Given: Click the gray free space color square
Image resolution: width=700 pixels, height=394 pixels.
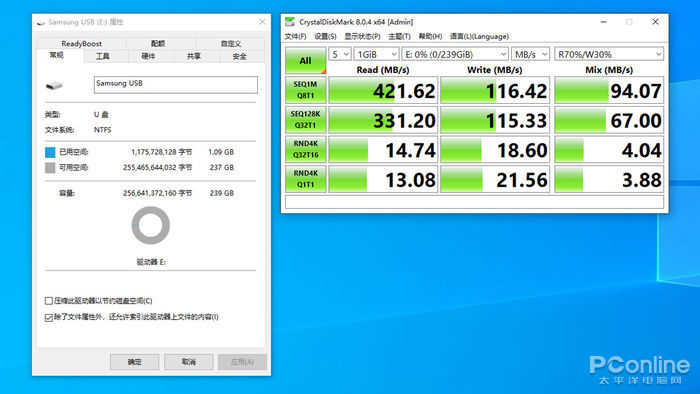Looking at the screenshot, I should [50, 168].
